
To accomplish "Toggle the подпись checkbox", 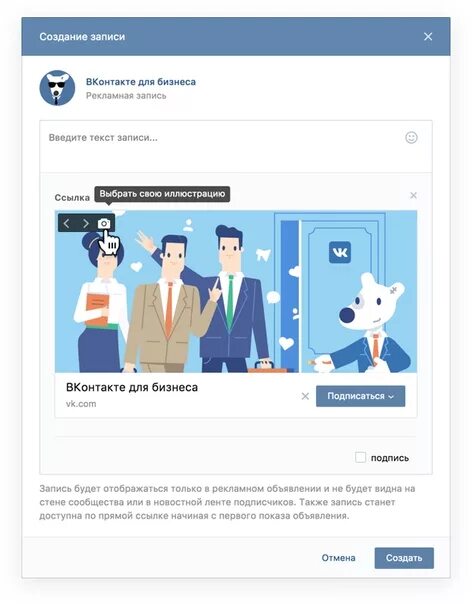I will pyautogui.click(x=360, y=458).
